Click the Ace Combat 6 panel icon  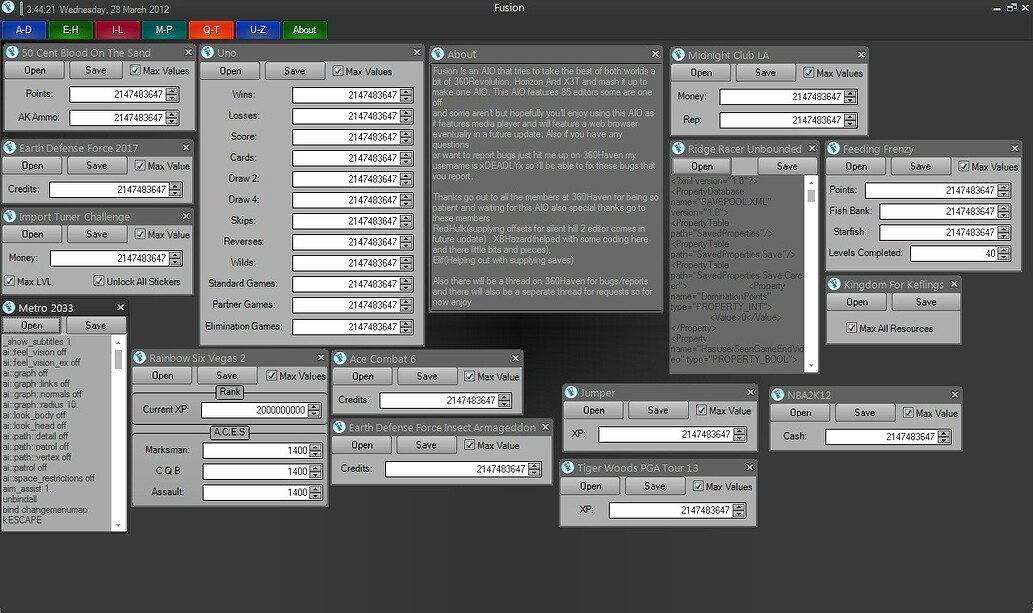[x=341, y=357]
